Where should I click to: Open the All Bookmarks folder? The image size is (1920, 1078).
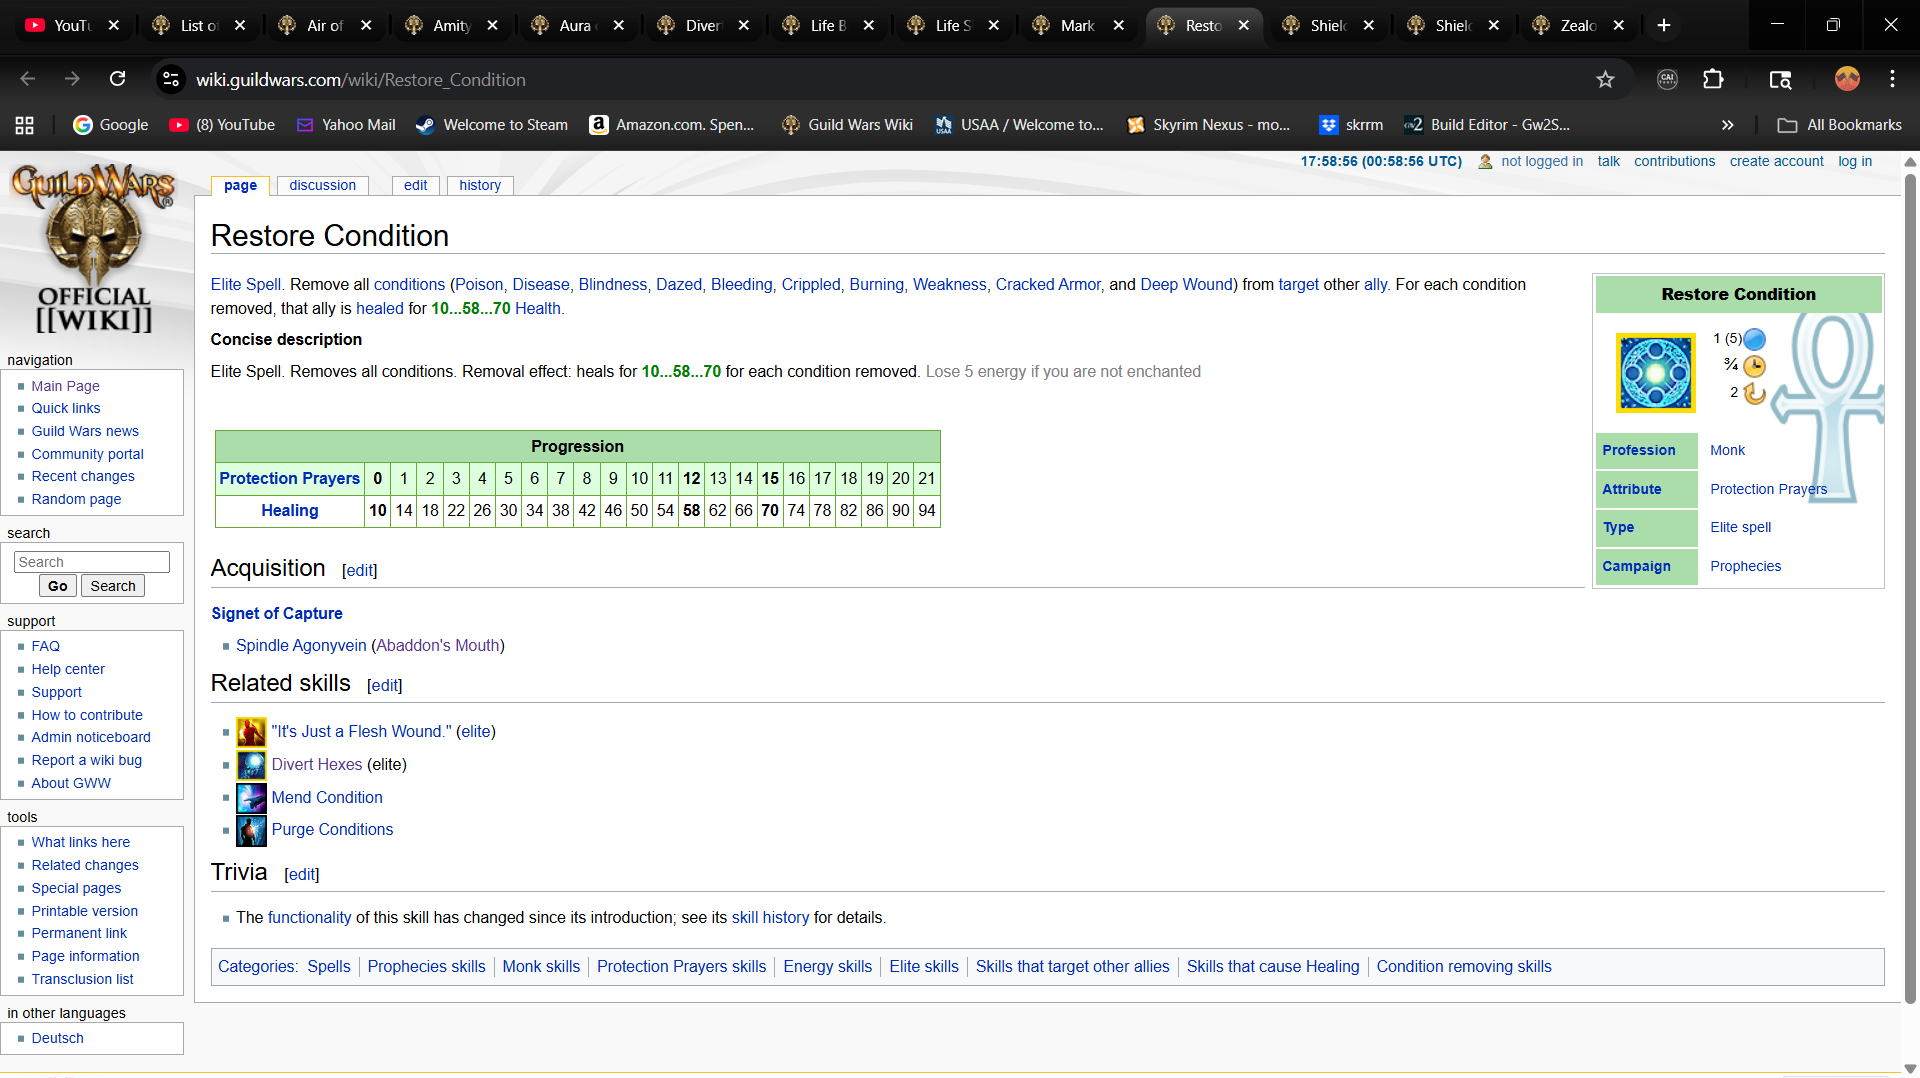[x=1840, y=125]
